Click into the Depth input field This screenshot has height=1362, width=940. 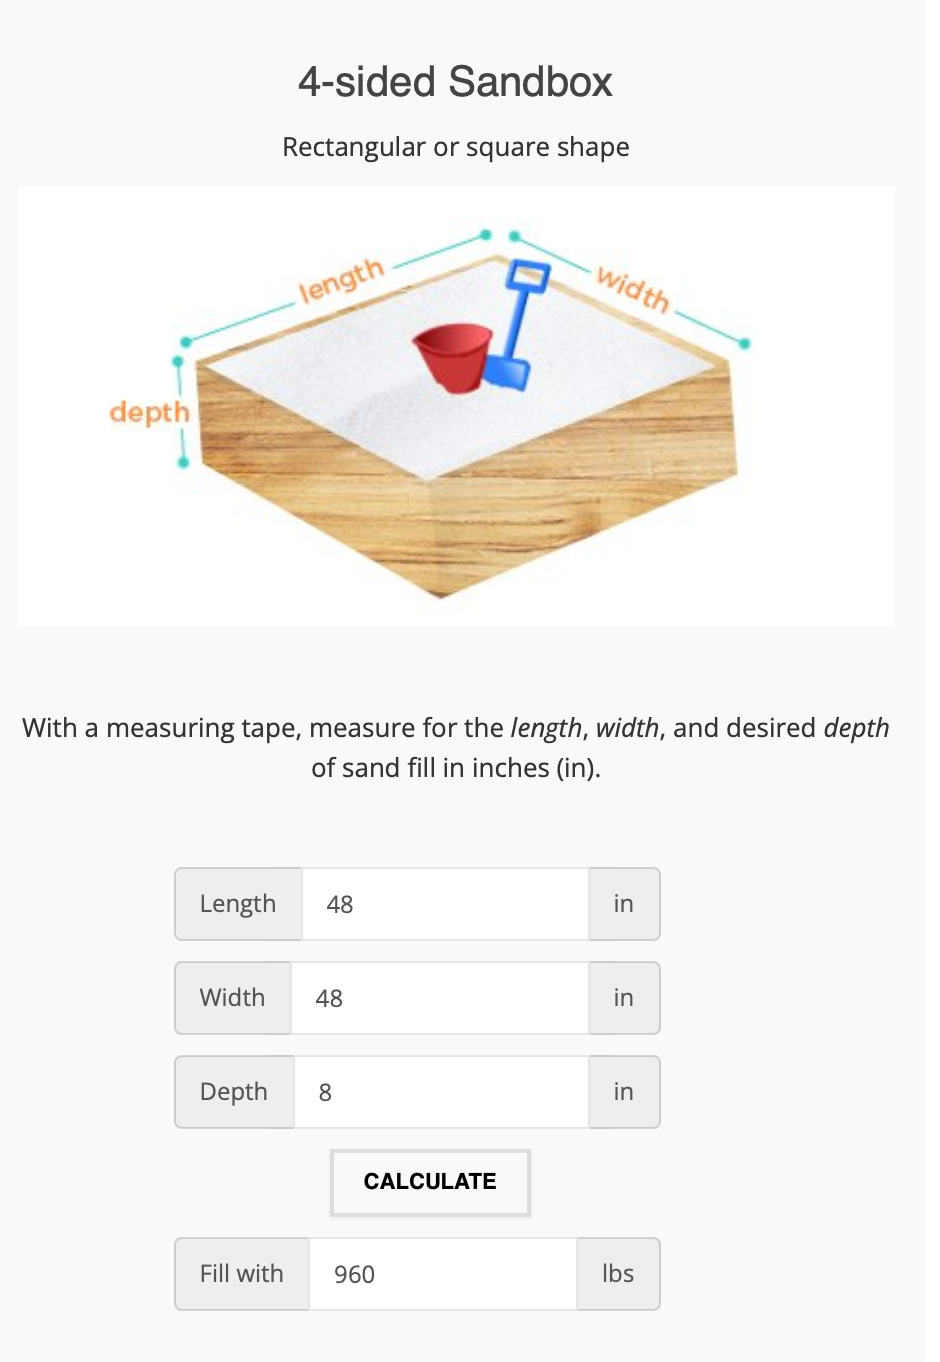coord(441,1092)
